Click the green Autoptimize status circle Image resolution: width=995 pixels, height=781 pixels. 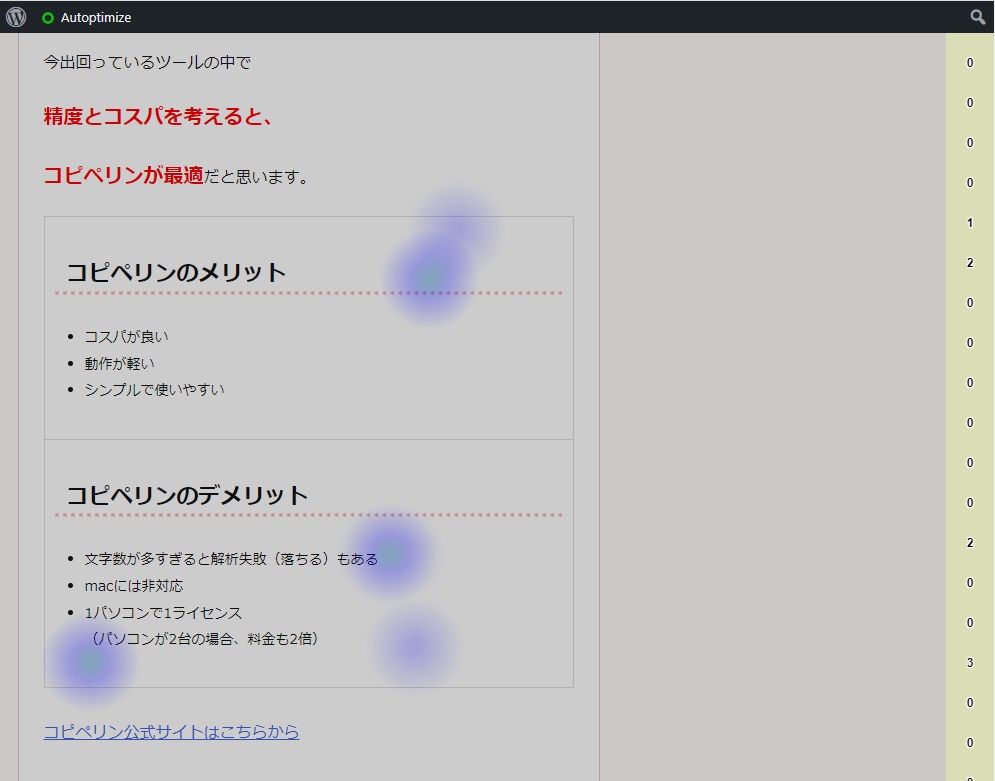click(x=48, y=18)
